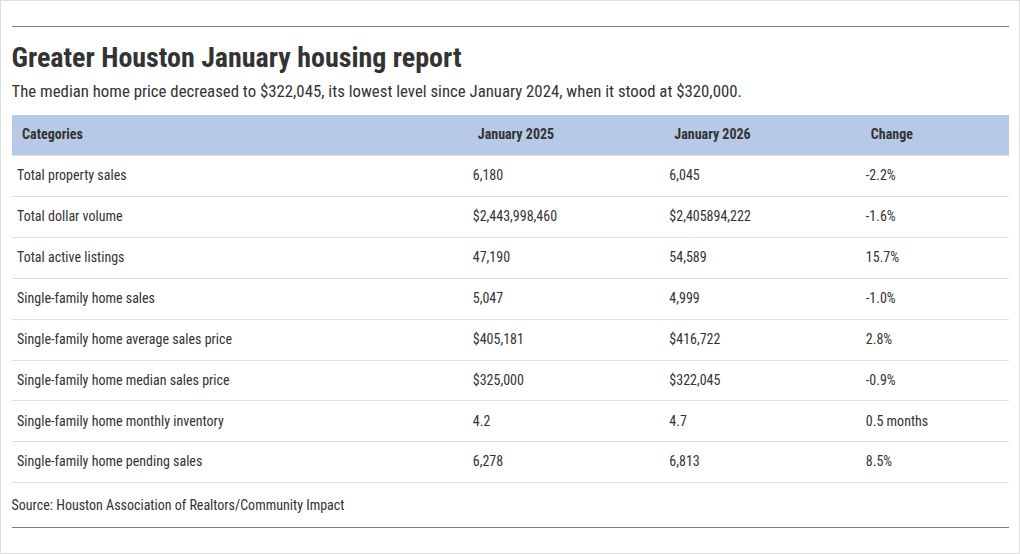Select the Total property sales row label

click(72, 175)
